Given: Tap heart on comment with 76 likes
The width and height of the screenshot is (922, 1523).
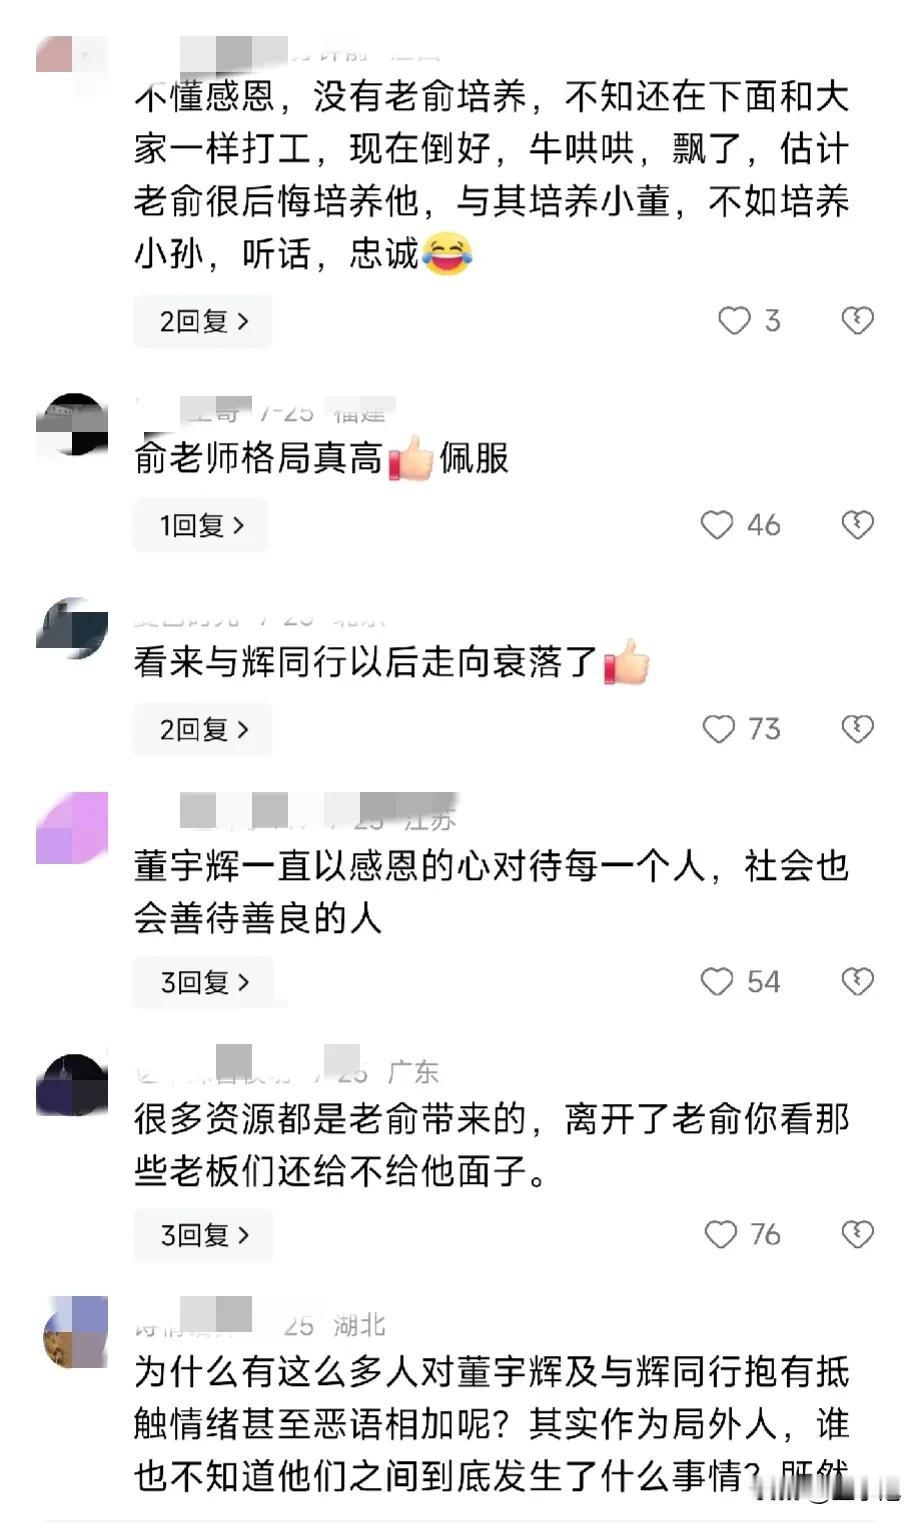Looking at the screenshot, I should pyautogui.click(x=720, y=1234).
